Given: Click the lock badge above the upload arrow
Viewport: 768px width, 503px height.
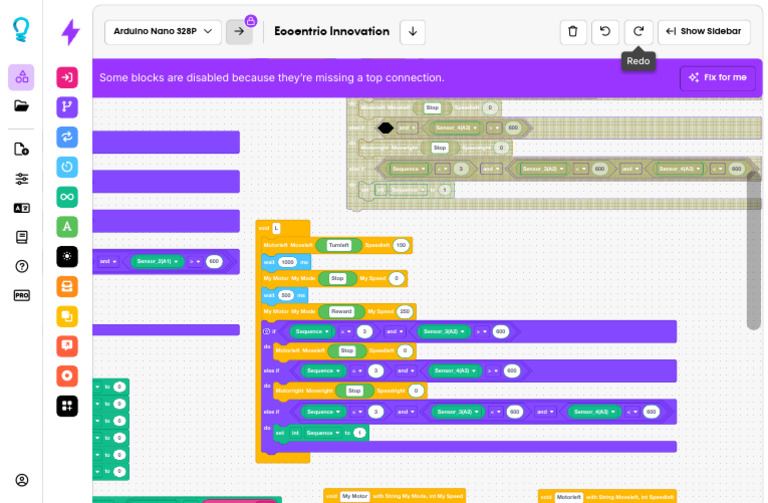Looking at the screenshot, I should pyautogui.click(x=251, y=21).
